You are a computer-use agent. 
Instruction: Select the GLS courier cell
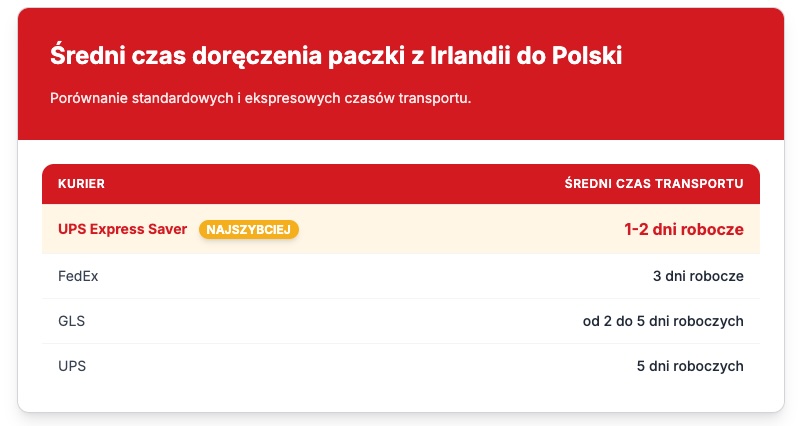tap(72, 321)
